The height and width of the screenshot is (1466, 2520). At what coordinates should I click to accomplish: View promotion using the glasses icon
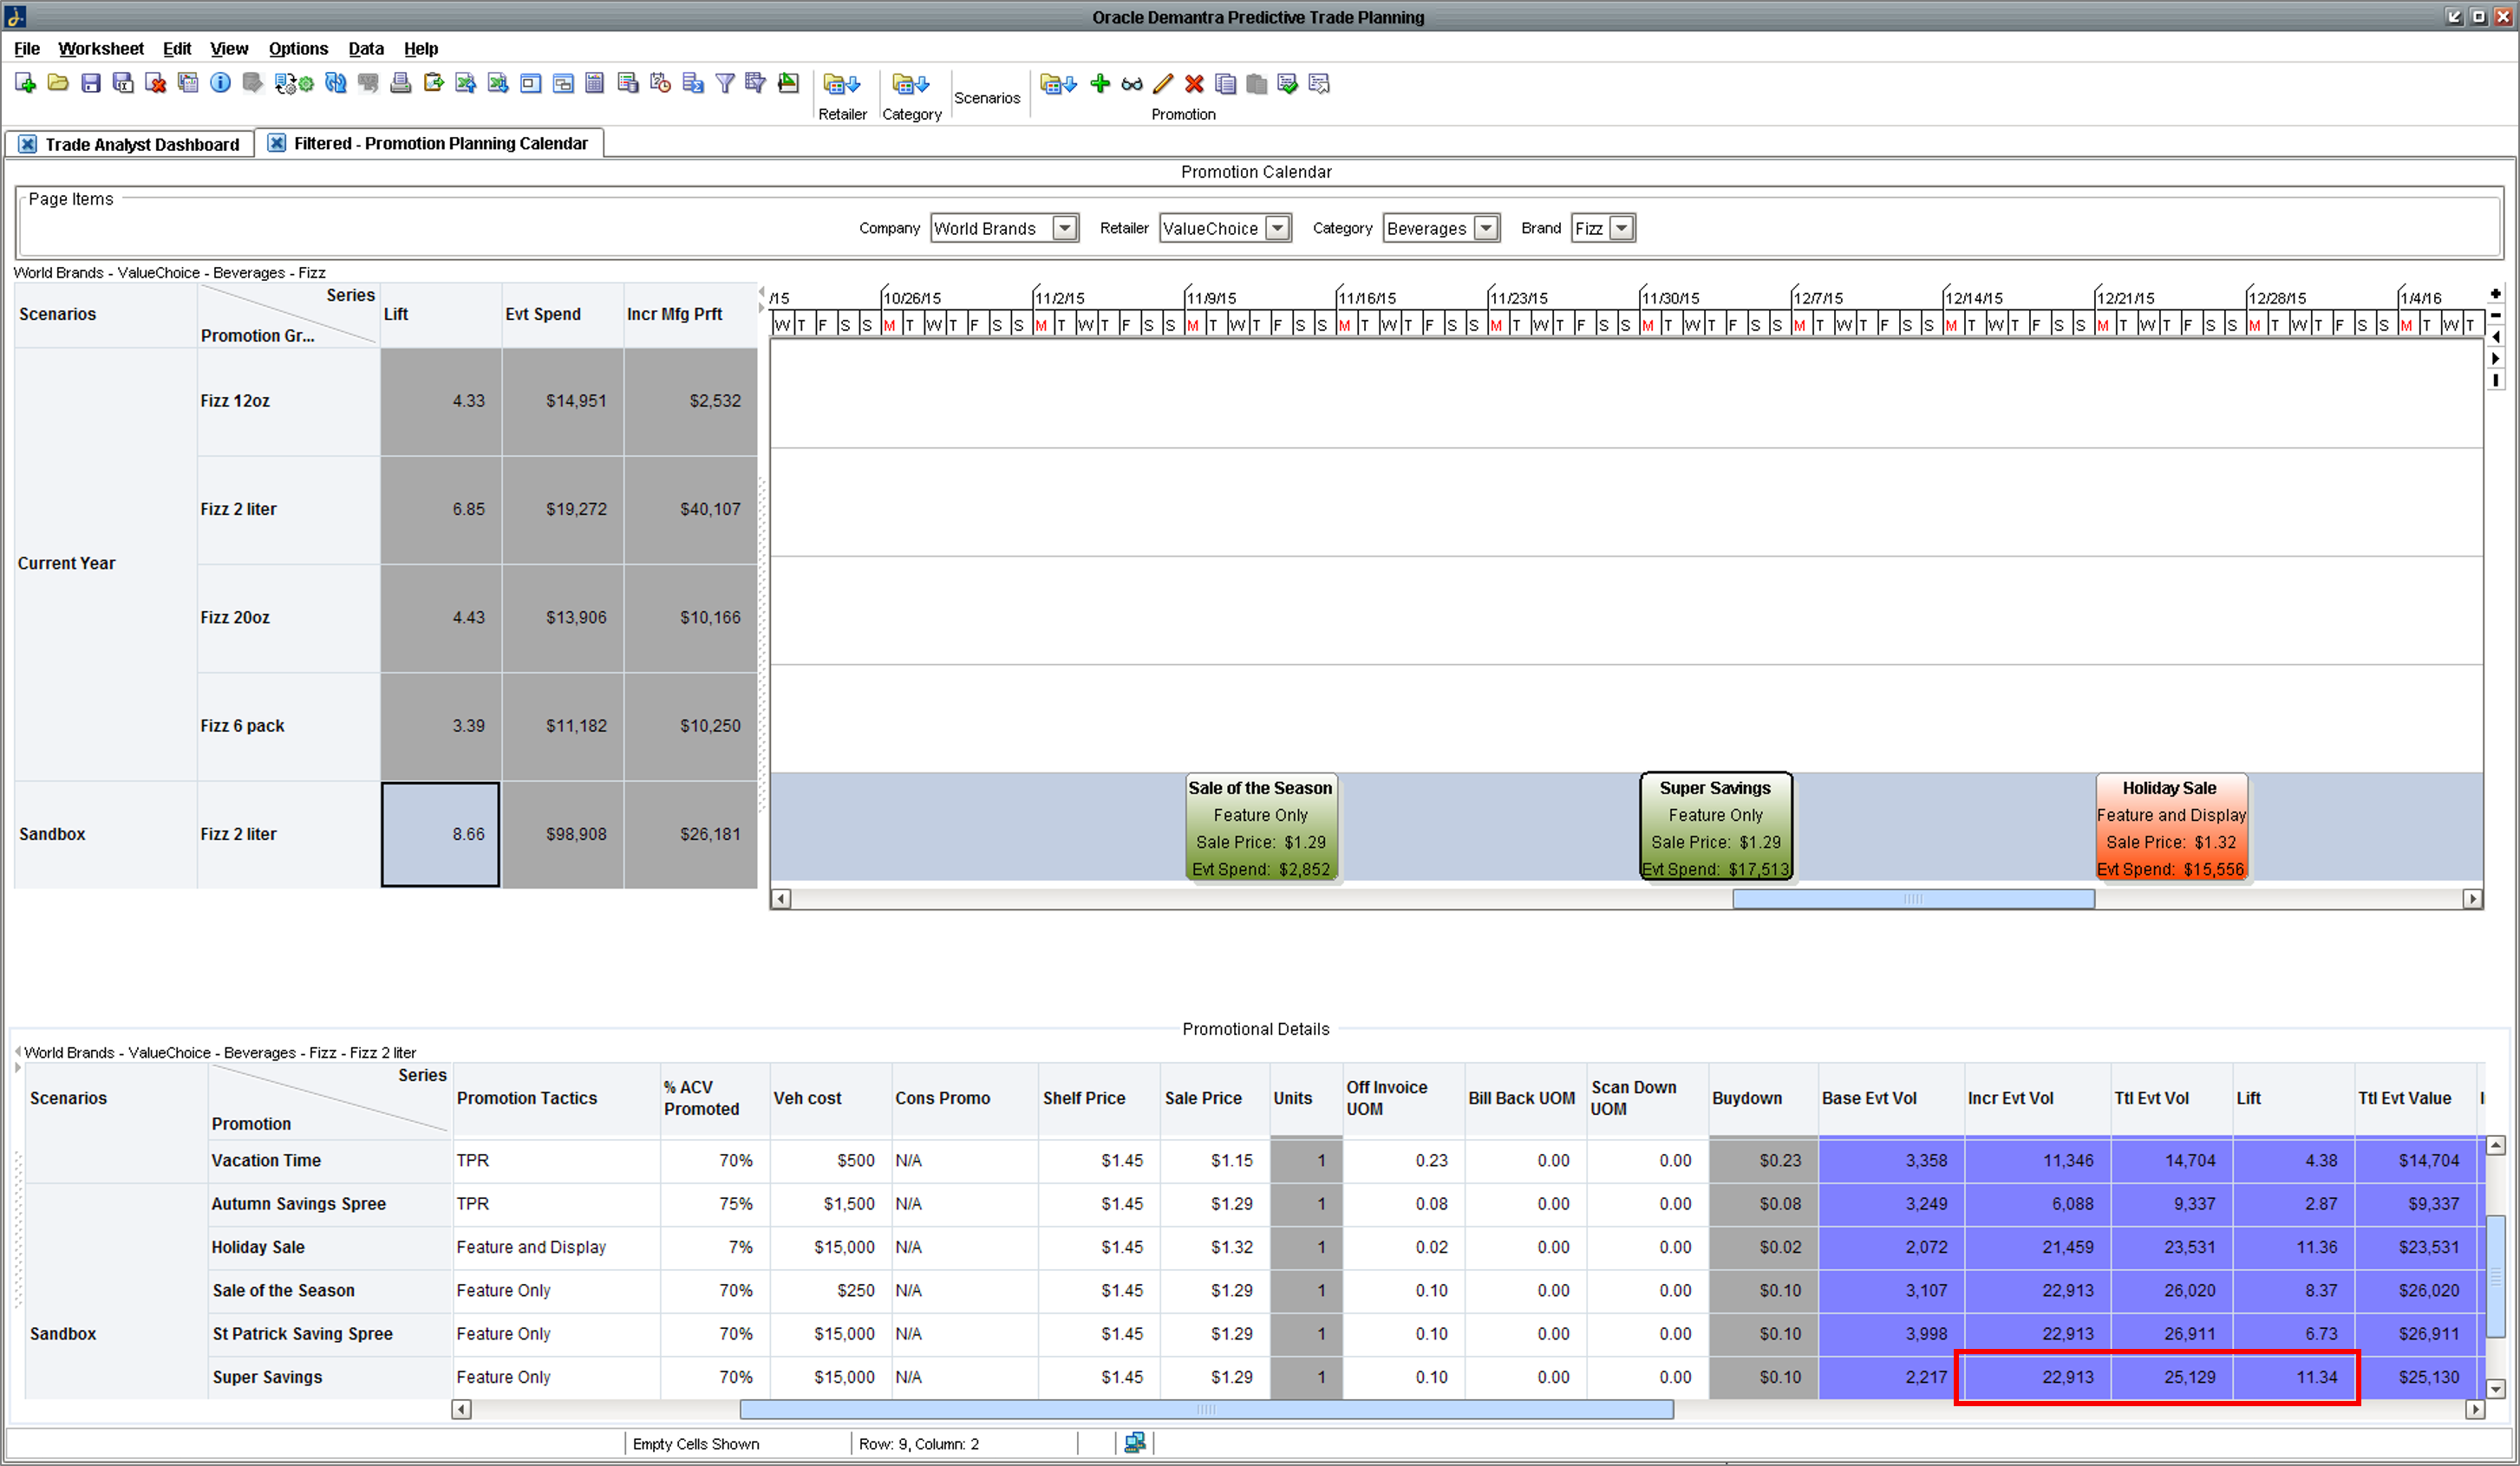coord(1132,84)
